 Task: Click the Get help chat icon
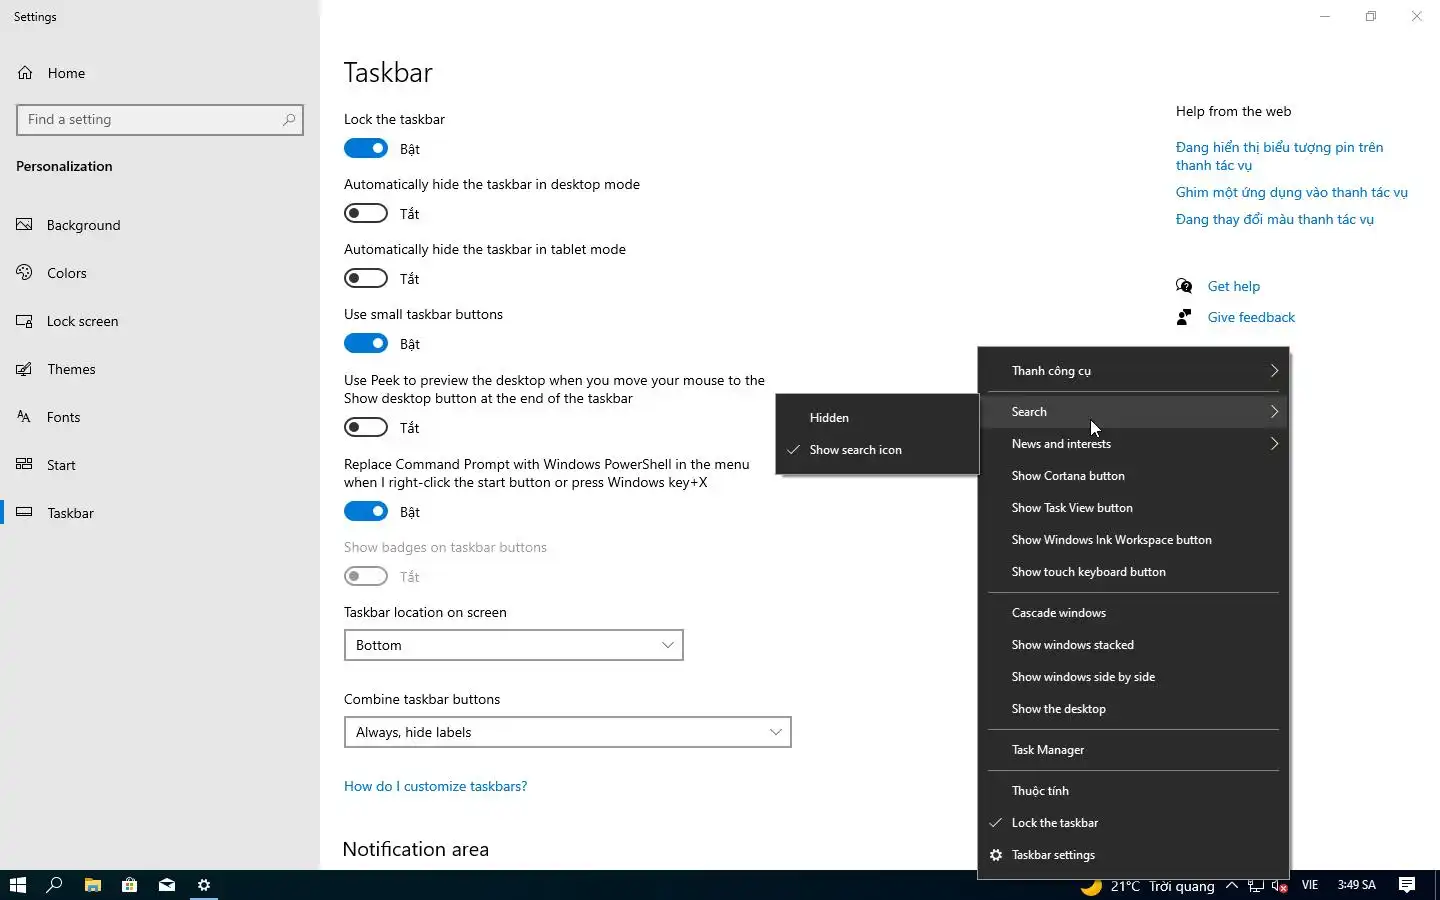pos(1185,286)
